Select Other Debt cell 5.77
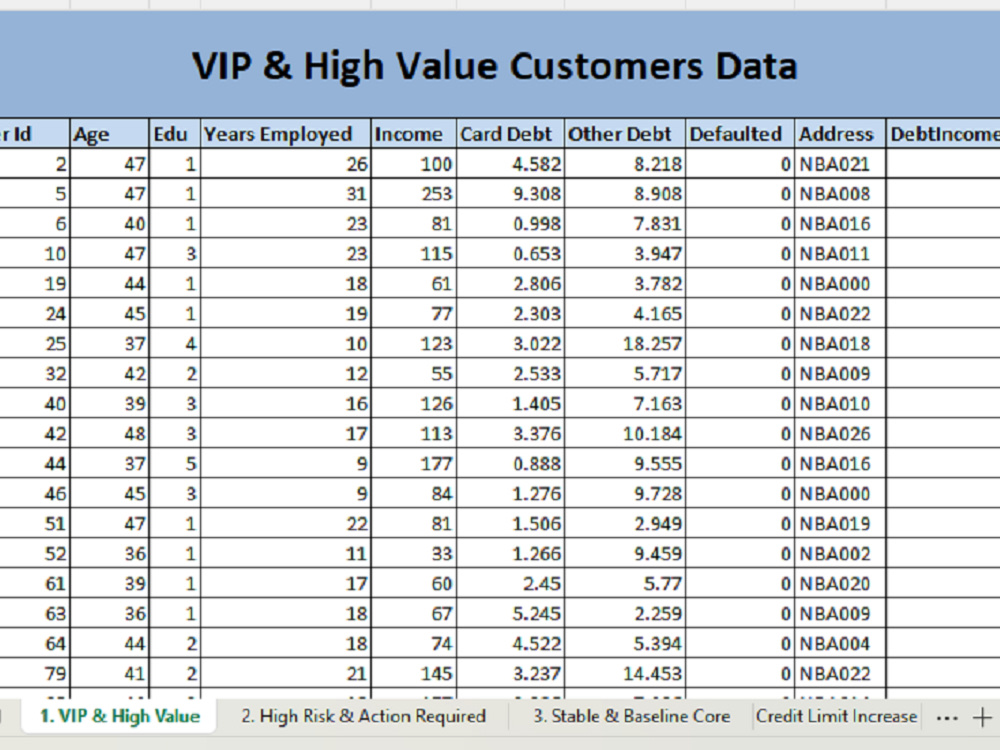Viewport: 1000px width, 750px height. (x=625, y=584)
